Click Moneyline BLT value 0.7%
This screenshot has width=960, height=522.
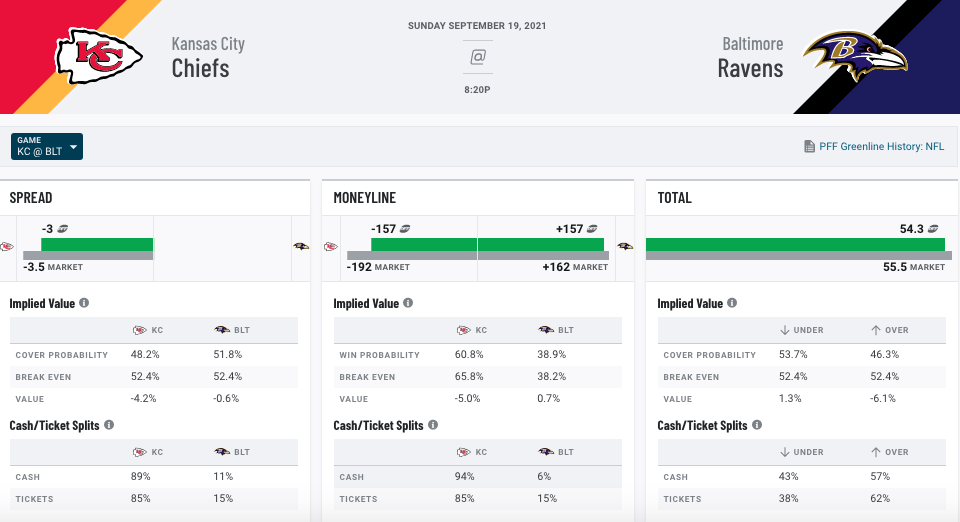coord(549,398)
